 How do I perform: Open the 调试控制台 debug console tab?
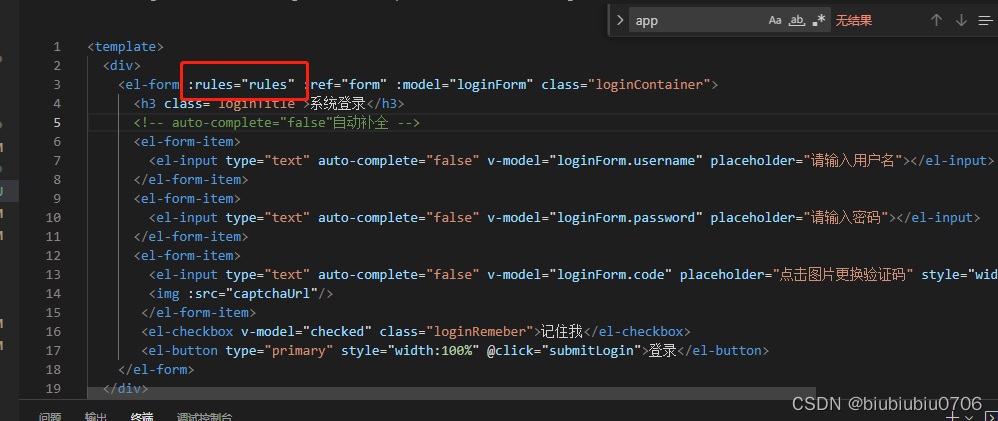click(x=204, y=416)
